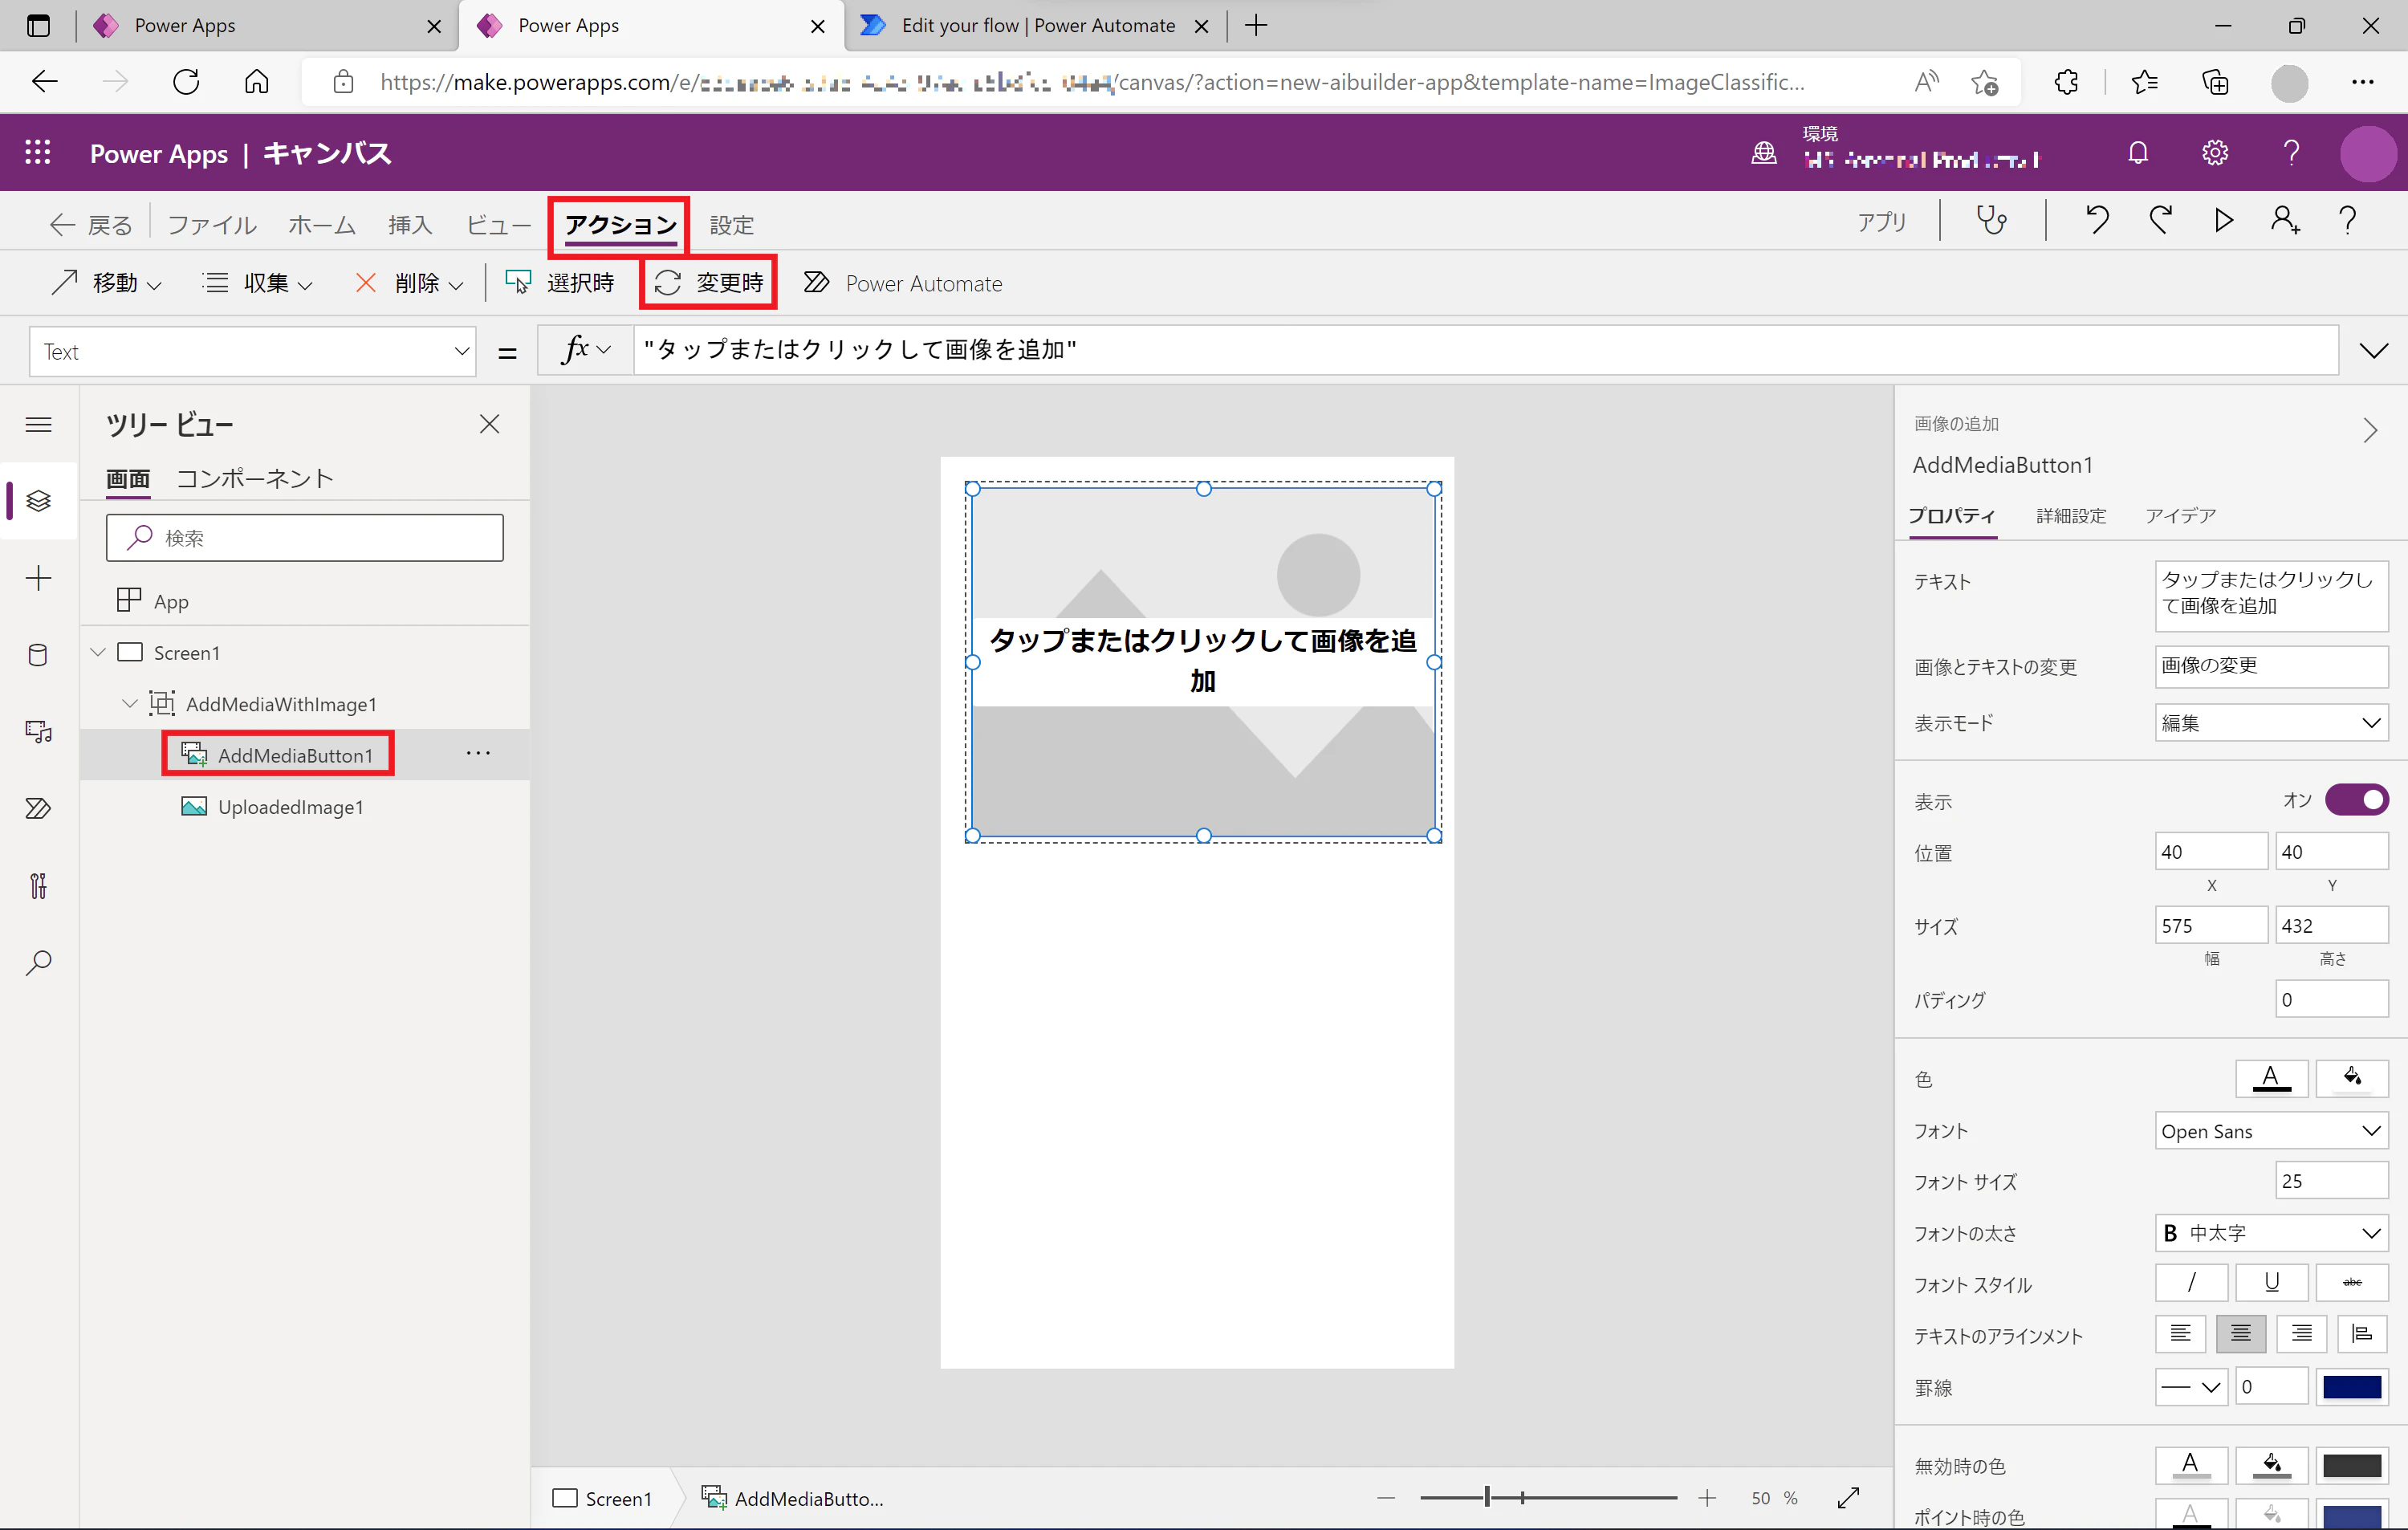Toggle the underline font style button
This screenshot has height=1530, width=2408.
tap(2271, 1283)
